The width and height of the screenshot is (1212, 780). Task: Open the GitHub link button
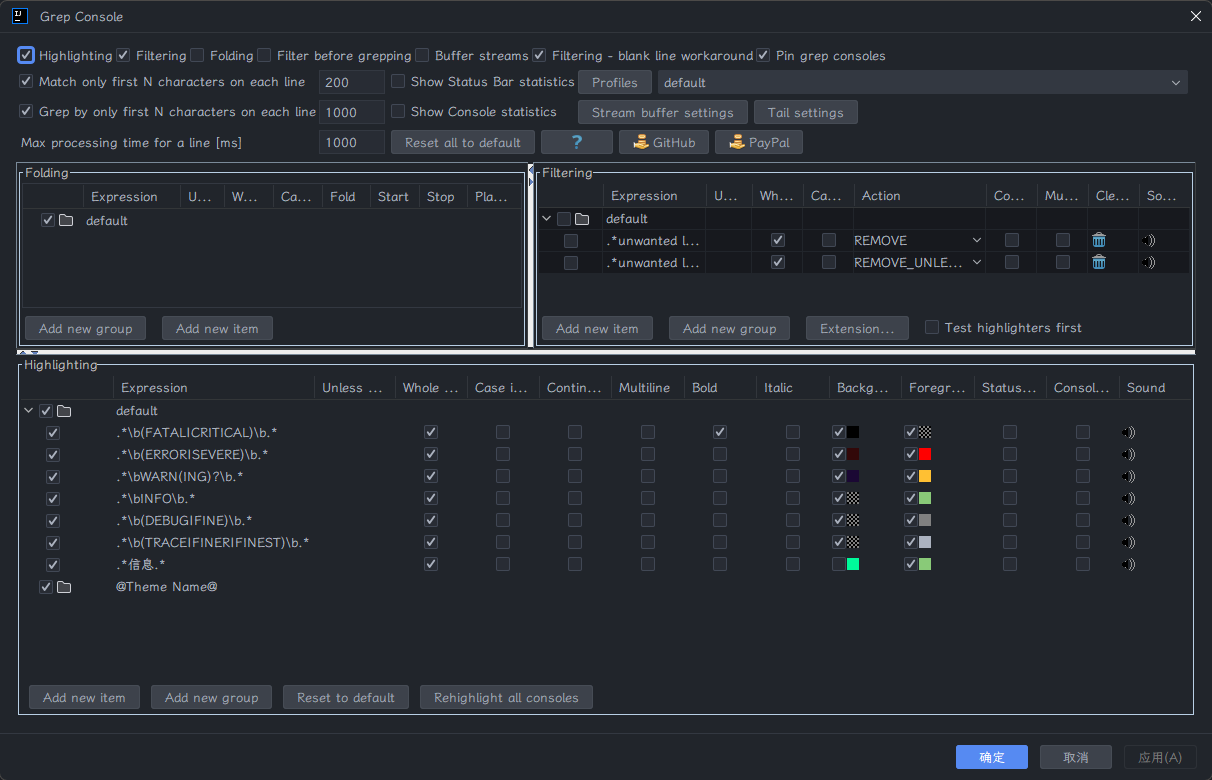664,142
